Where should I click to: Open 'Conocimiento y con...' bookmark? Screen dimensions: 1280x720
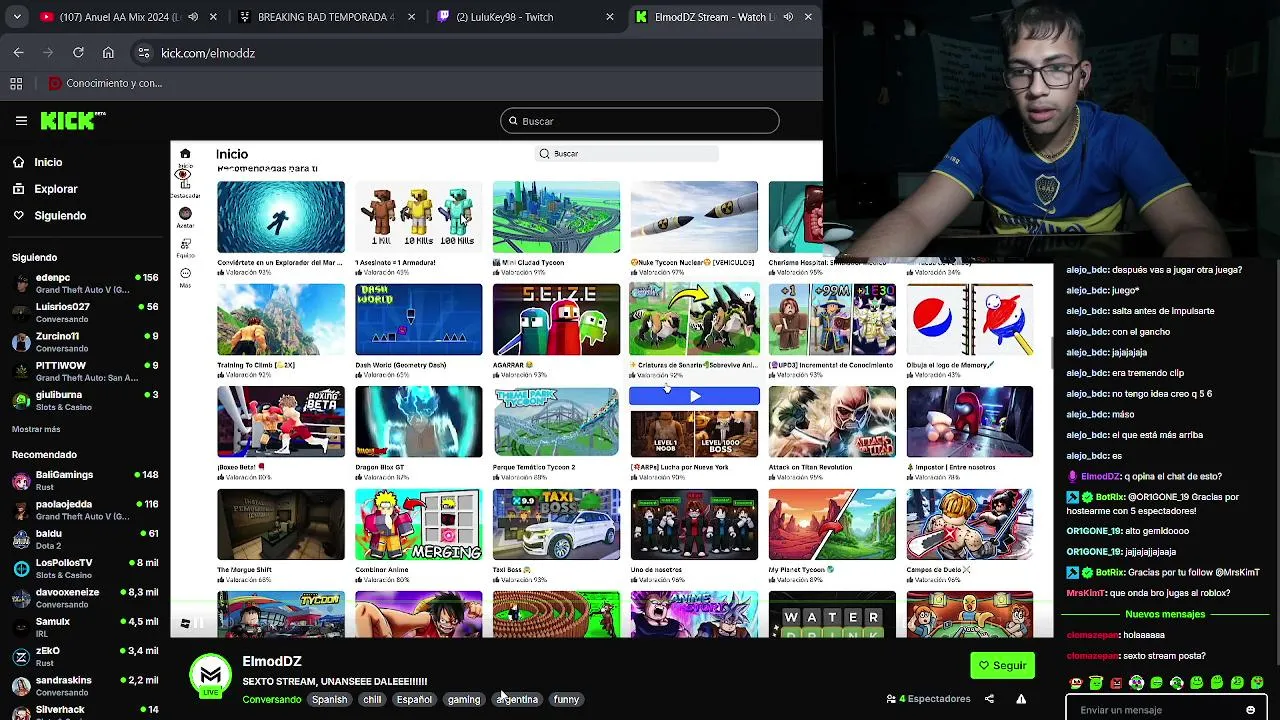[x=105, y=84]
